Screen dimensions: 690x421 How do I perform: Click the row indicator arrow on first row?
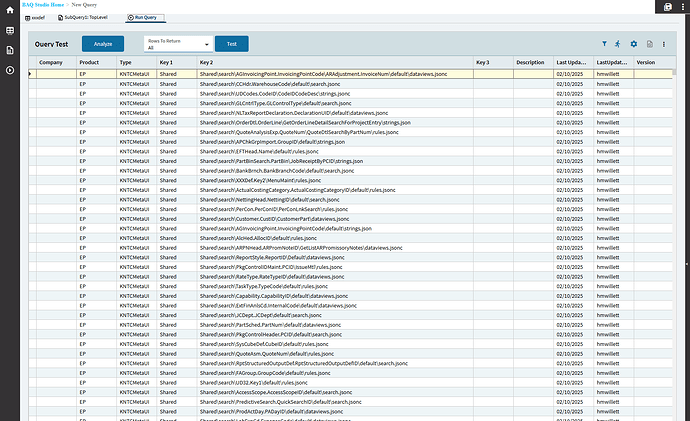30,74
